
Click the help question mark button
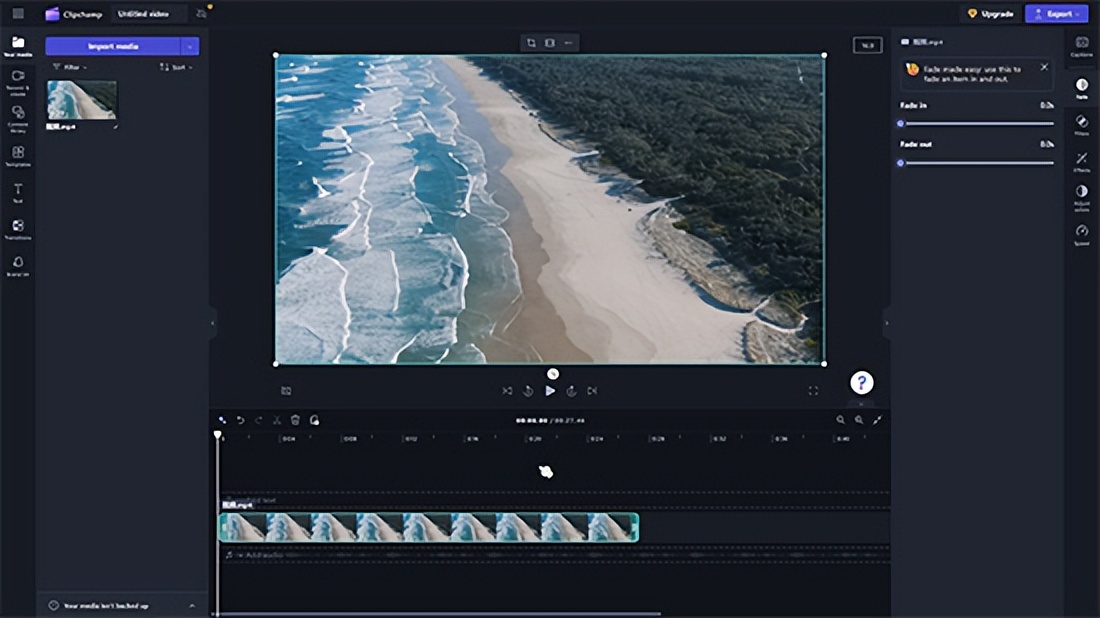[861, 382]
